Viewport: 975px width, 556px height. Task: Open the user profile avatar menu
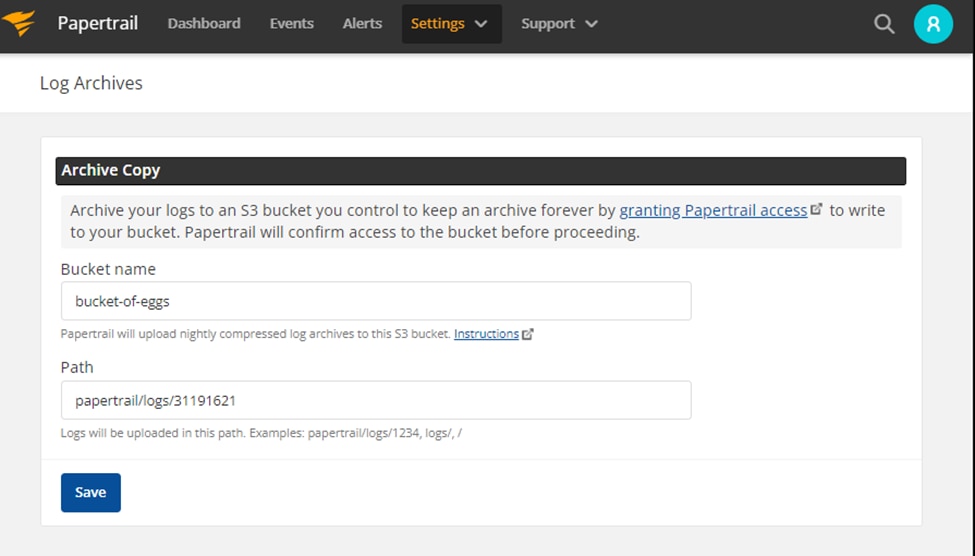click(x=933, y=24)
